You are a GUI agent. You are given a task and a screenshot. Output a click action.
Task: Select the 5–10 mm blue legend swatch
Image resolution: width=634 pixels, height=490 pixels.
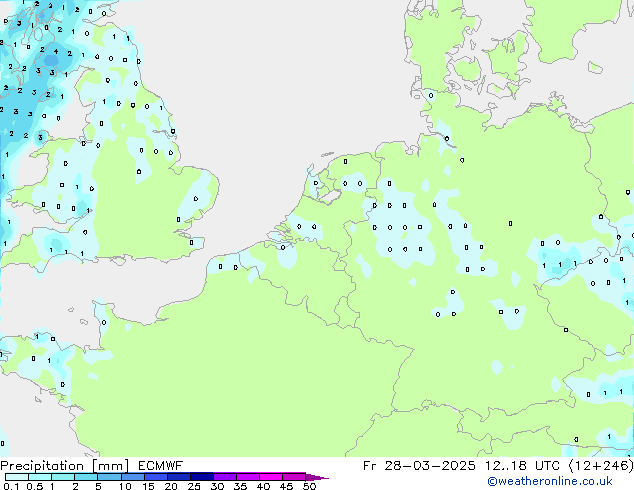pos(109,477)
